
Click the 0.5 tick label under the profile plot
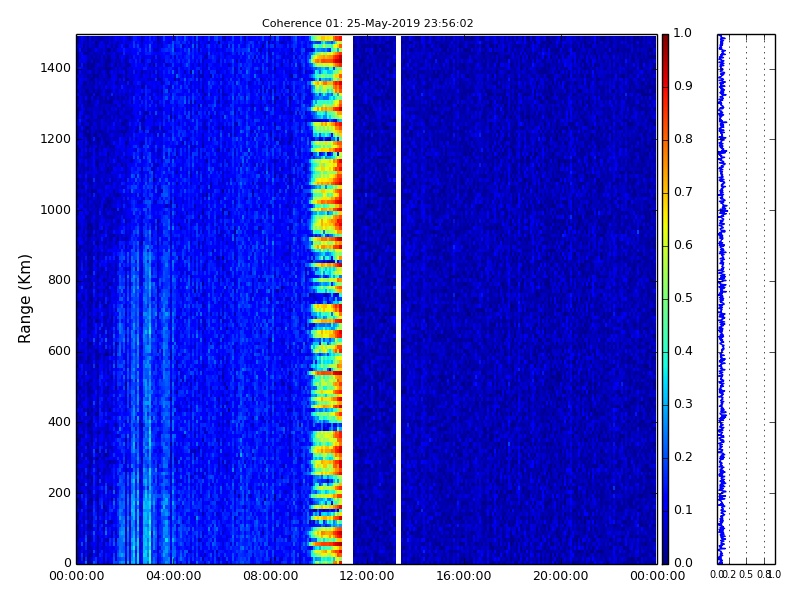point(746,575)
